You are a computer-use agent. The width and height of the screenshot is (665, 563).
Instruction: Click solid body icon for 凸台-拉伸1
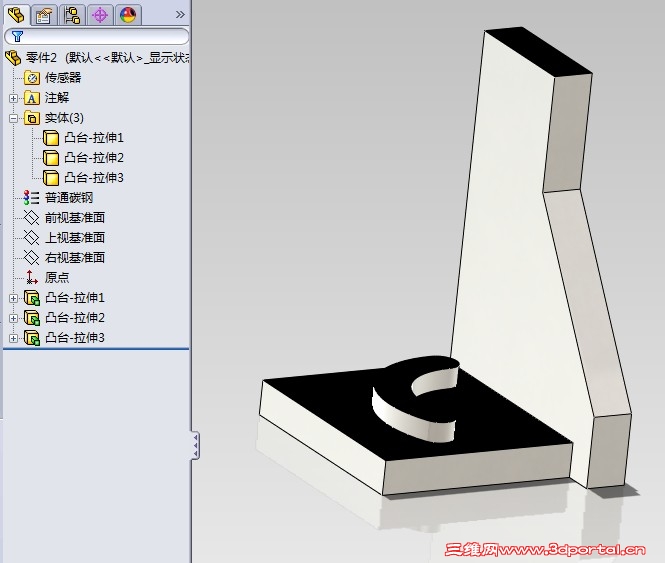[51, 138]
